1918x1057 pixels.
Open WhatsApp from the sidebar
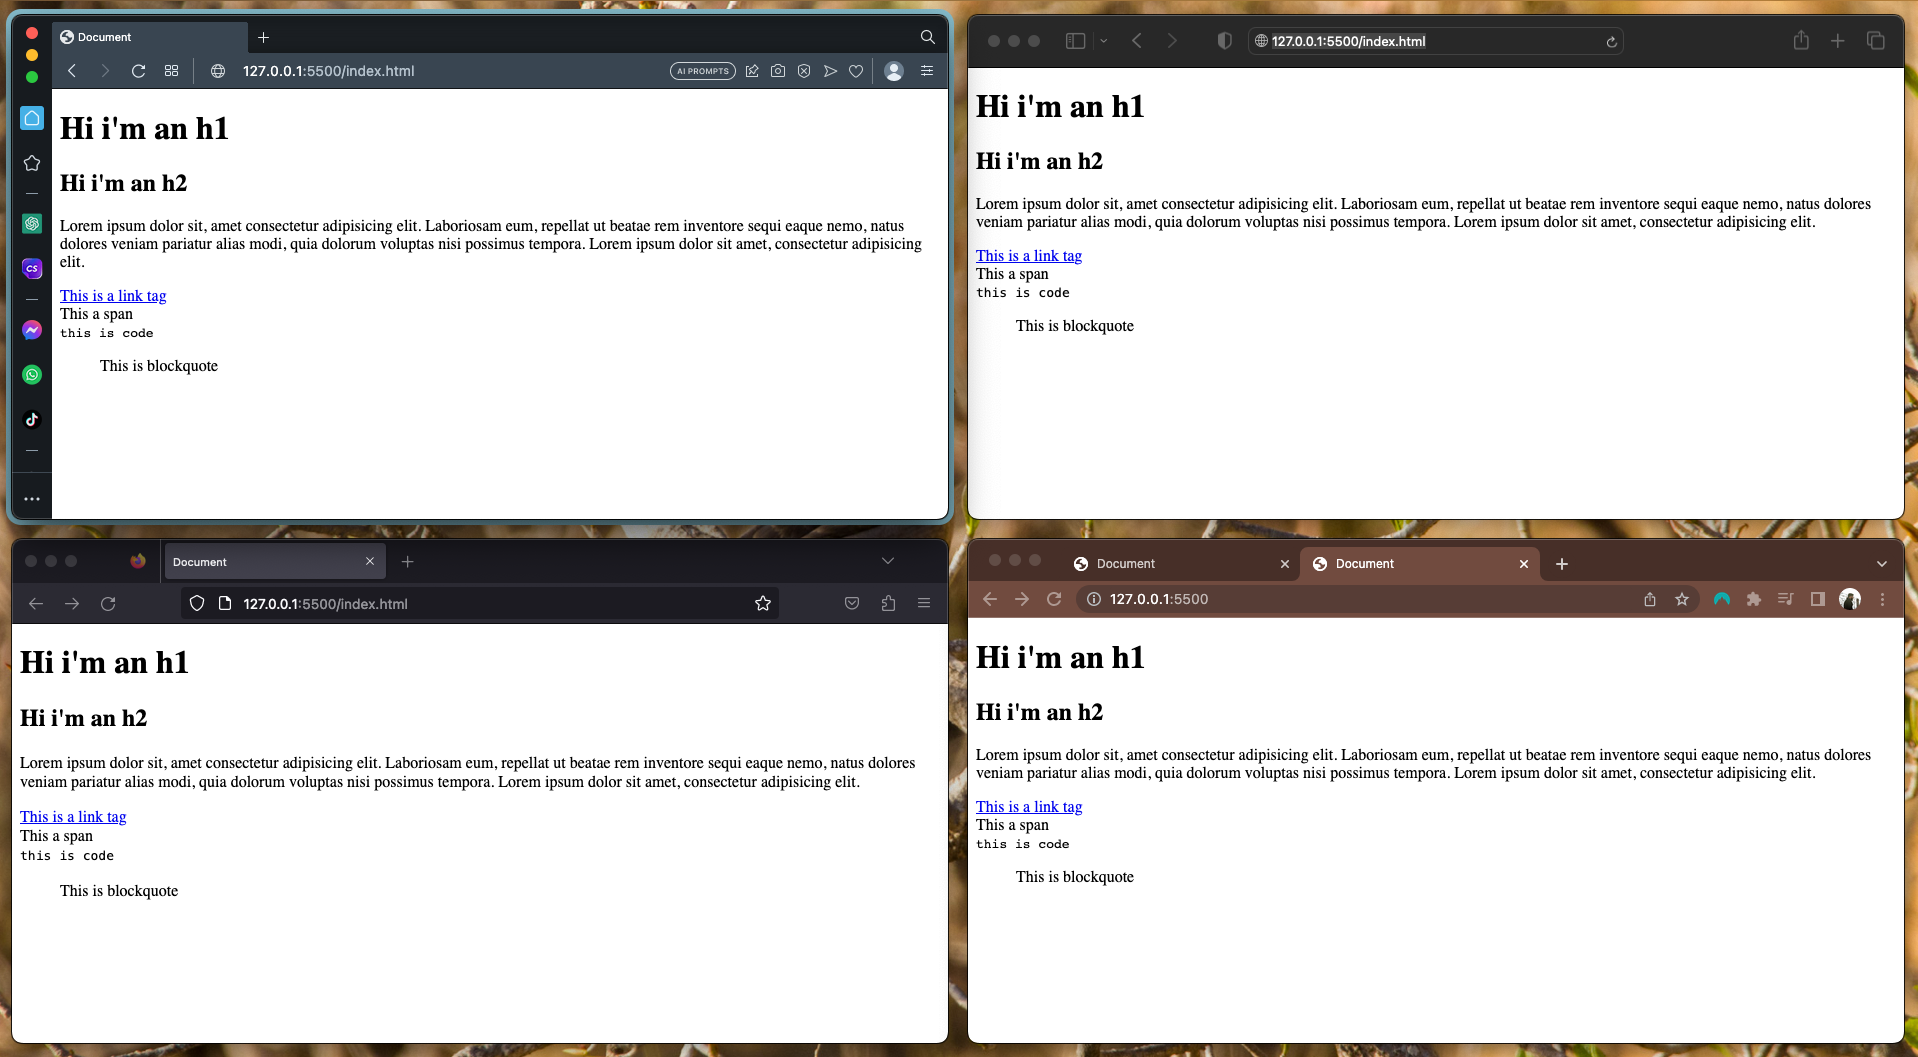(x=32, y=375)
